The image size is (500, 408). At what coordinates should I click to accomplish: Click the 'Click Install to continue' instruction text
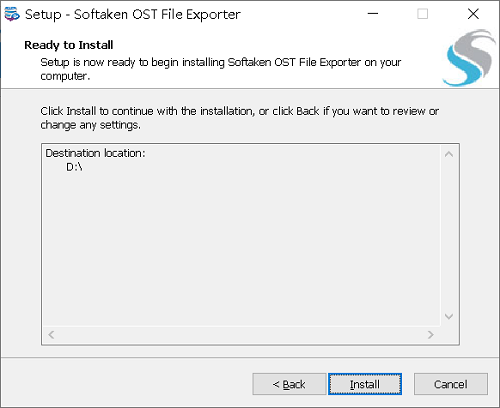pyautogui.click(x=239, y=118)
